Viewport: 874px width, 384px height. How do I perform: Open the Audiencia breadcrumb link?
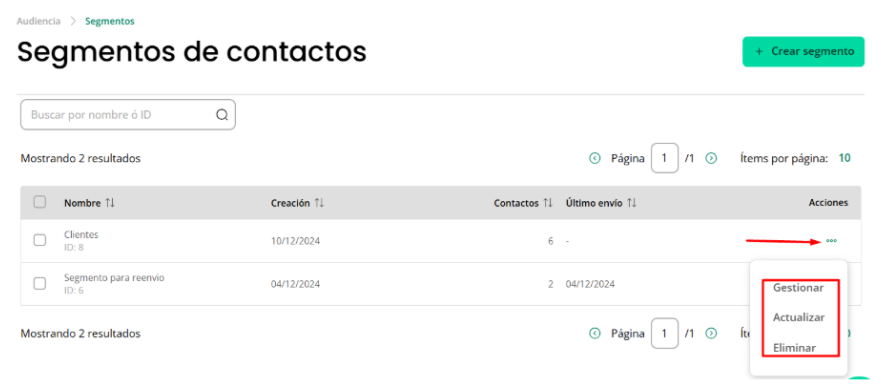click(x=38, y=21)
